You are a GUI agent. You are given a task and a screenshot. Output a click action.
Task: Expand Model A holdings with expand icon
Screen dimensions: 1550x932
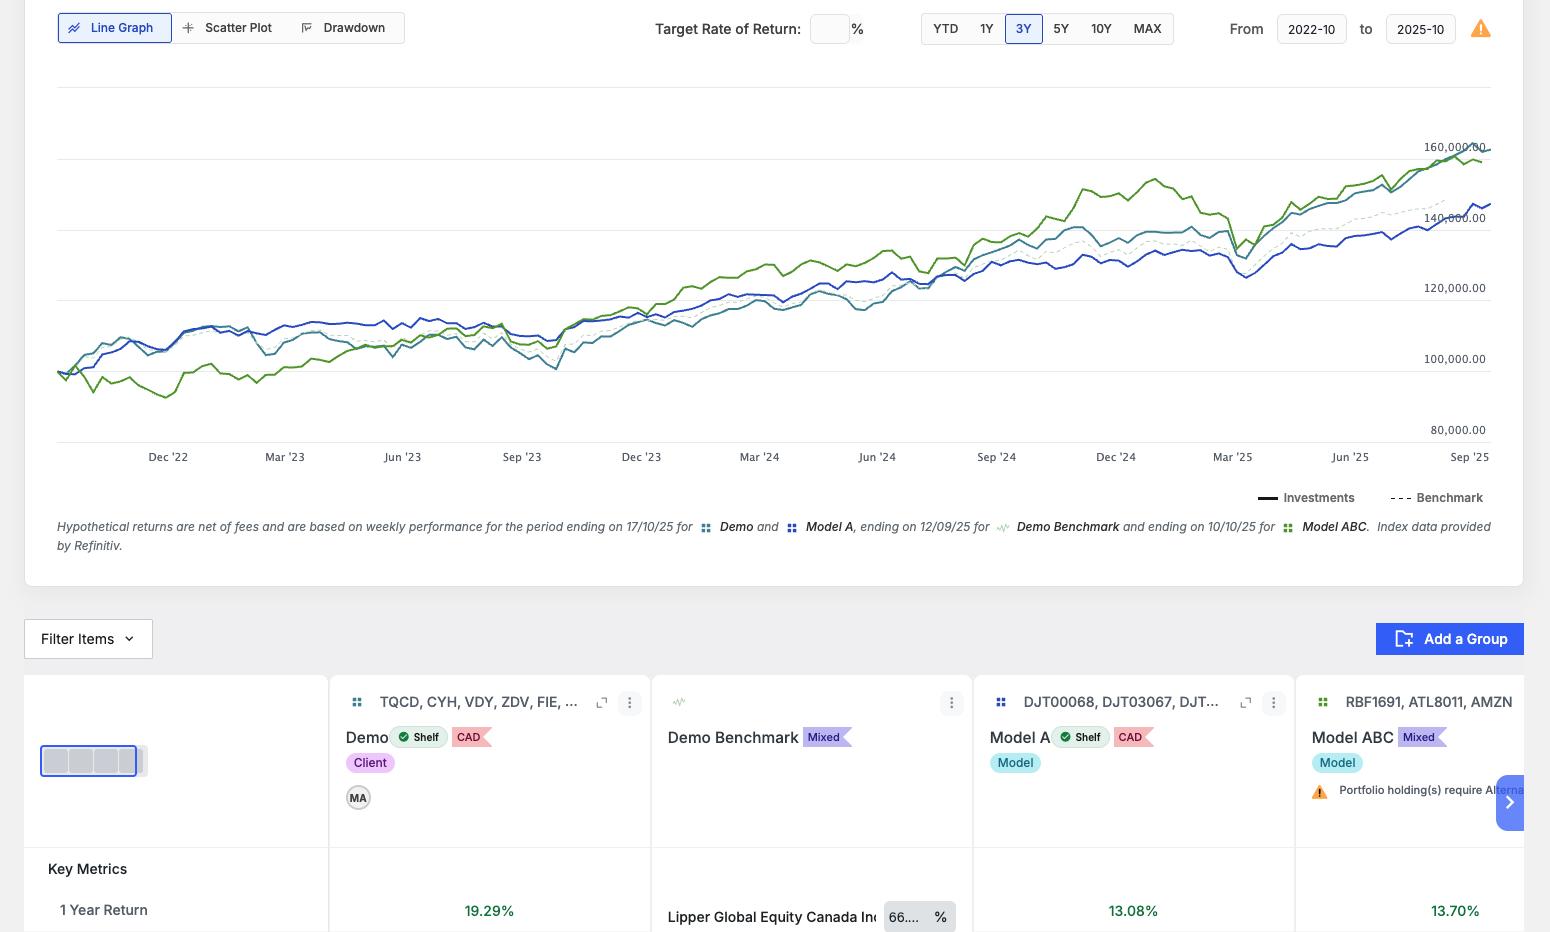click(x=1246, y=703)
